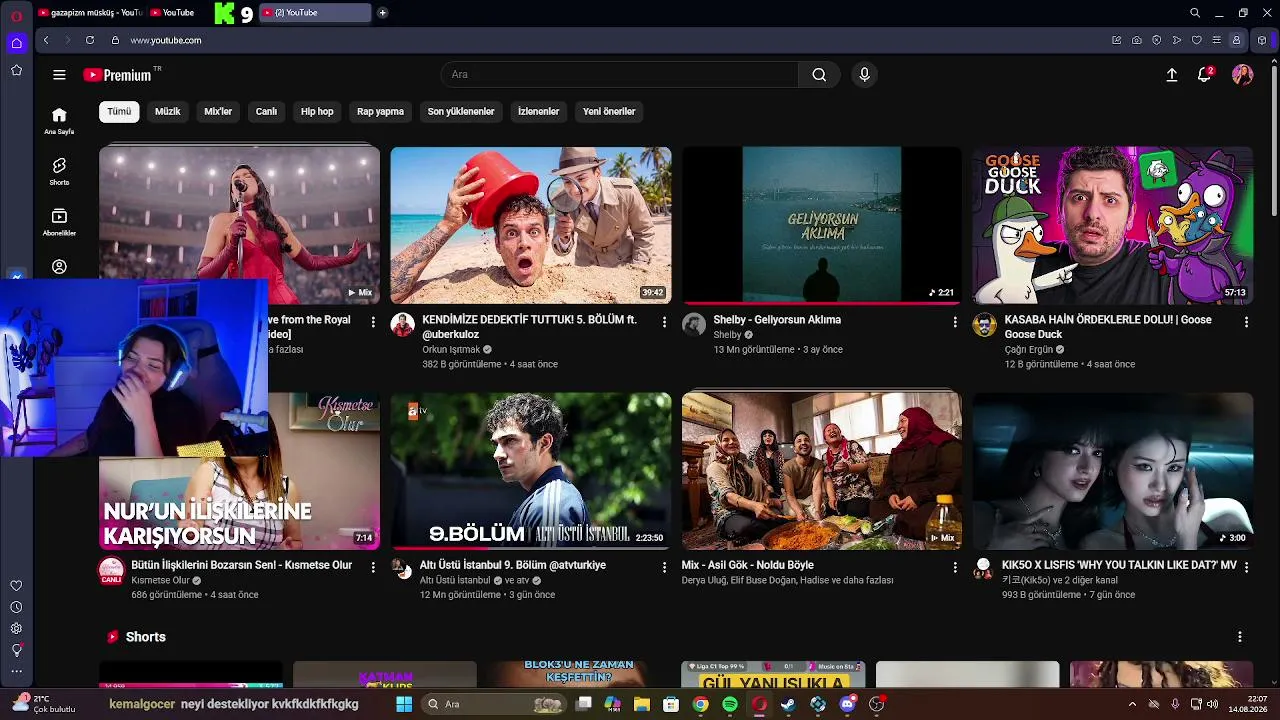
Task: Select the Mix'ler filter chip
Action: (x=218, y=112)
